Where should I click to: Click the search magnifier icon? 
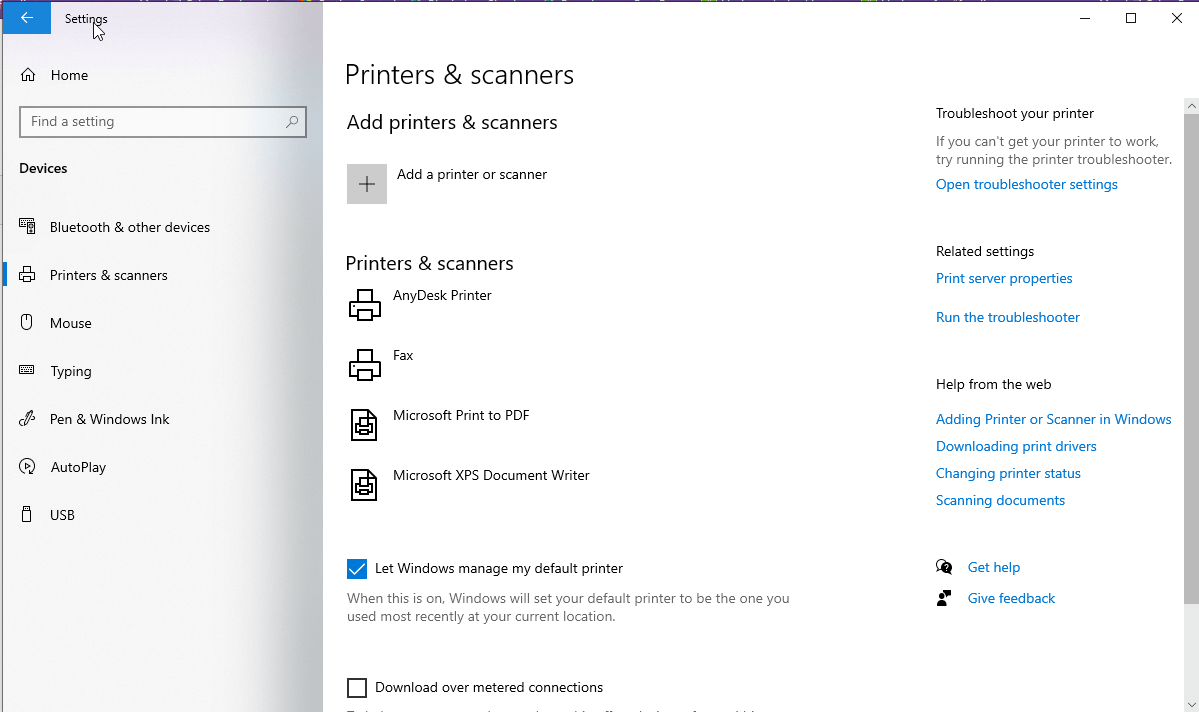pos(292,122)
